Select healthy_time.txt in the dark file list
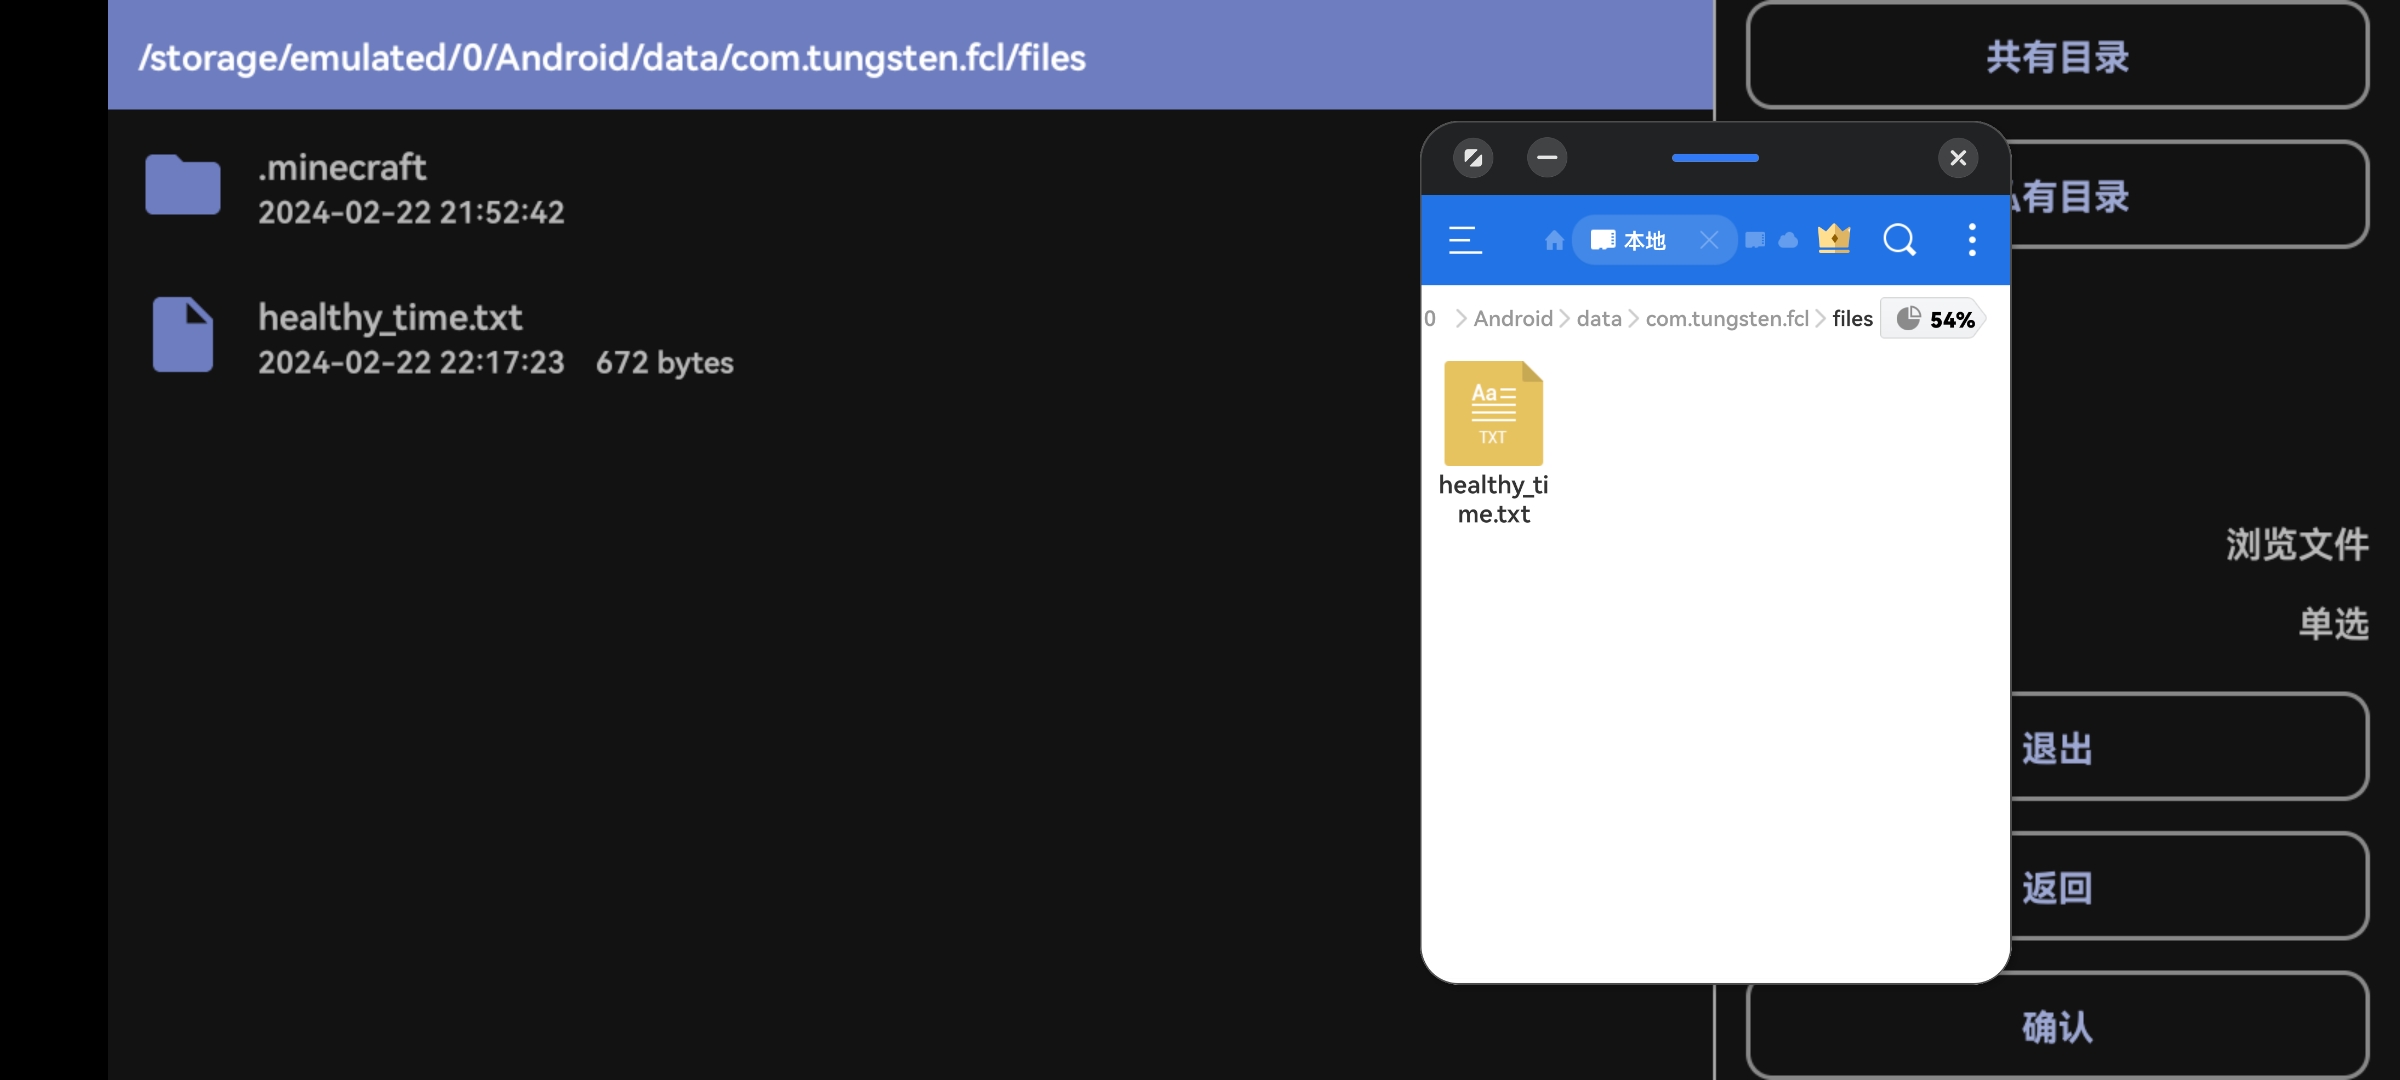Image resolution: width=2400 pixels, height=1080 pixels. [390, 337]
